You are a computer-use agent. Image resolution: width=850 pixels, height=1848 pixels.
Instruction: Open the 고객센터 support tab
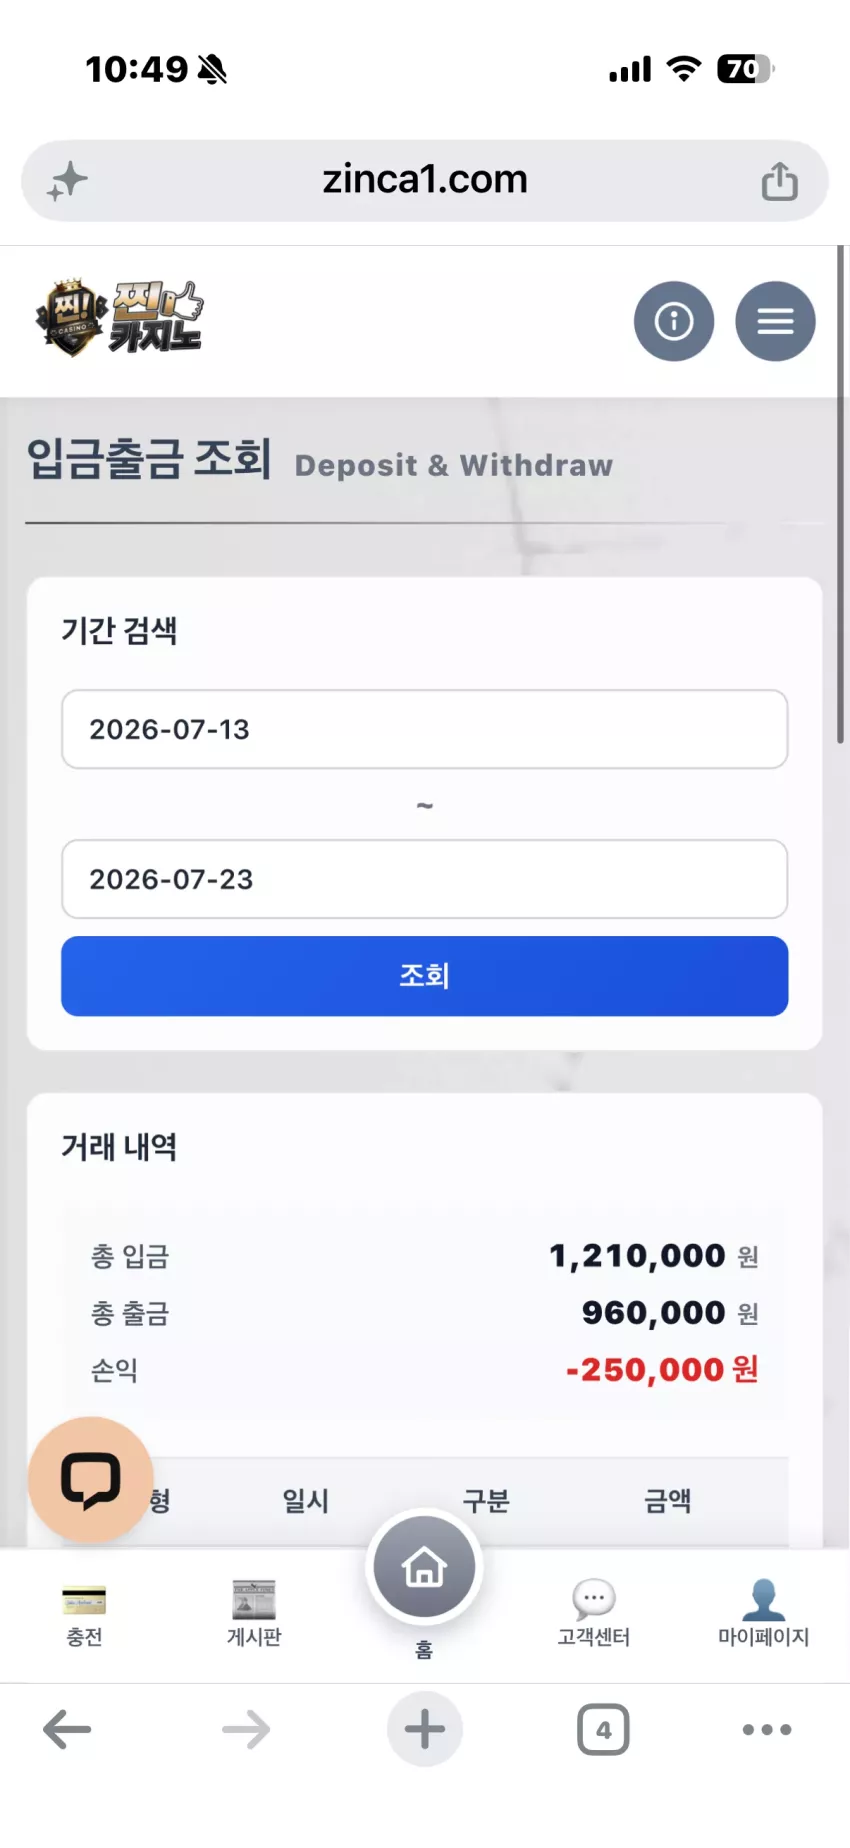(x=594, y=1614)
